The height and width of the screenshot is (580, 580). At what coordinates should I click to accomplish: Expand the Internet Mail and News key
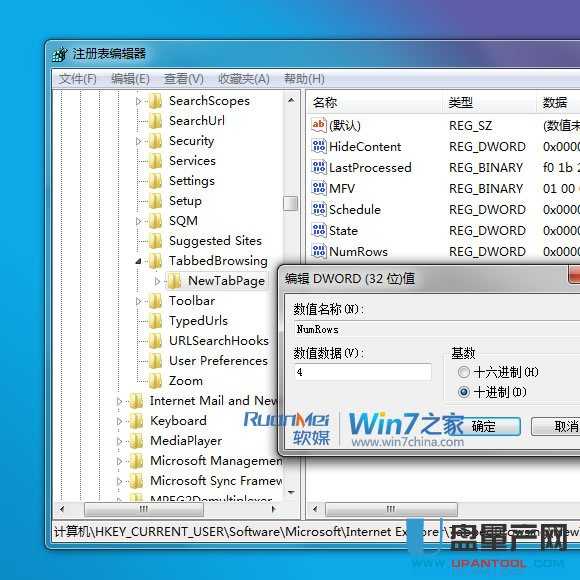coord(119,401)
